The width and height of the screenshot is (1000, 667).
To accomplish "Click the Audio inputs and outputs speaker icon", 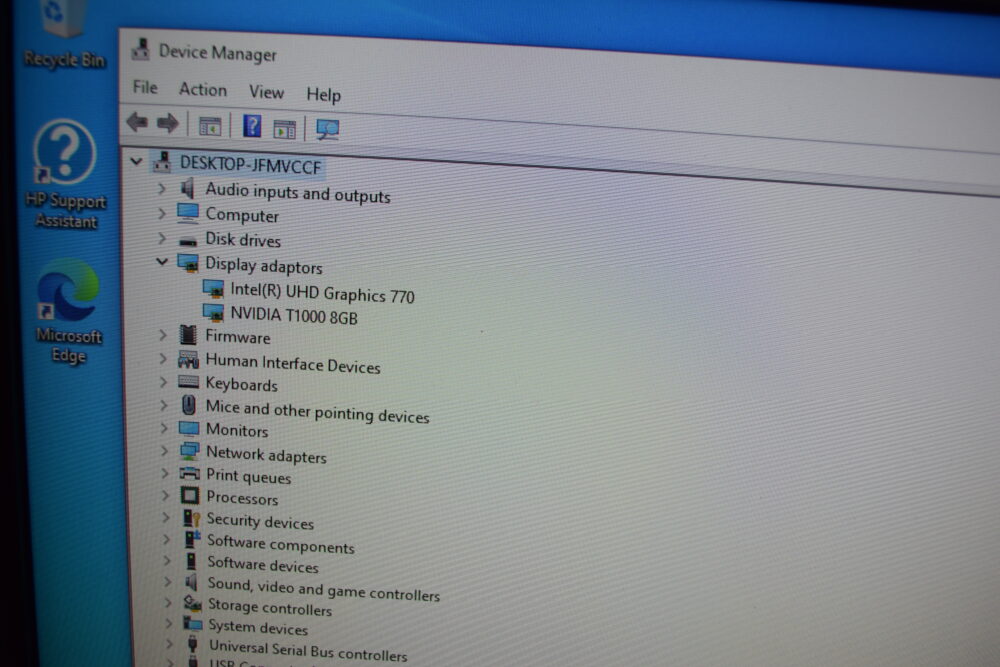I will pyautogui.click(x=187, y=188).
